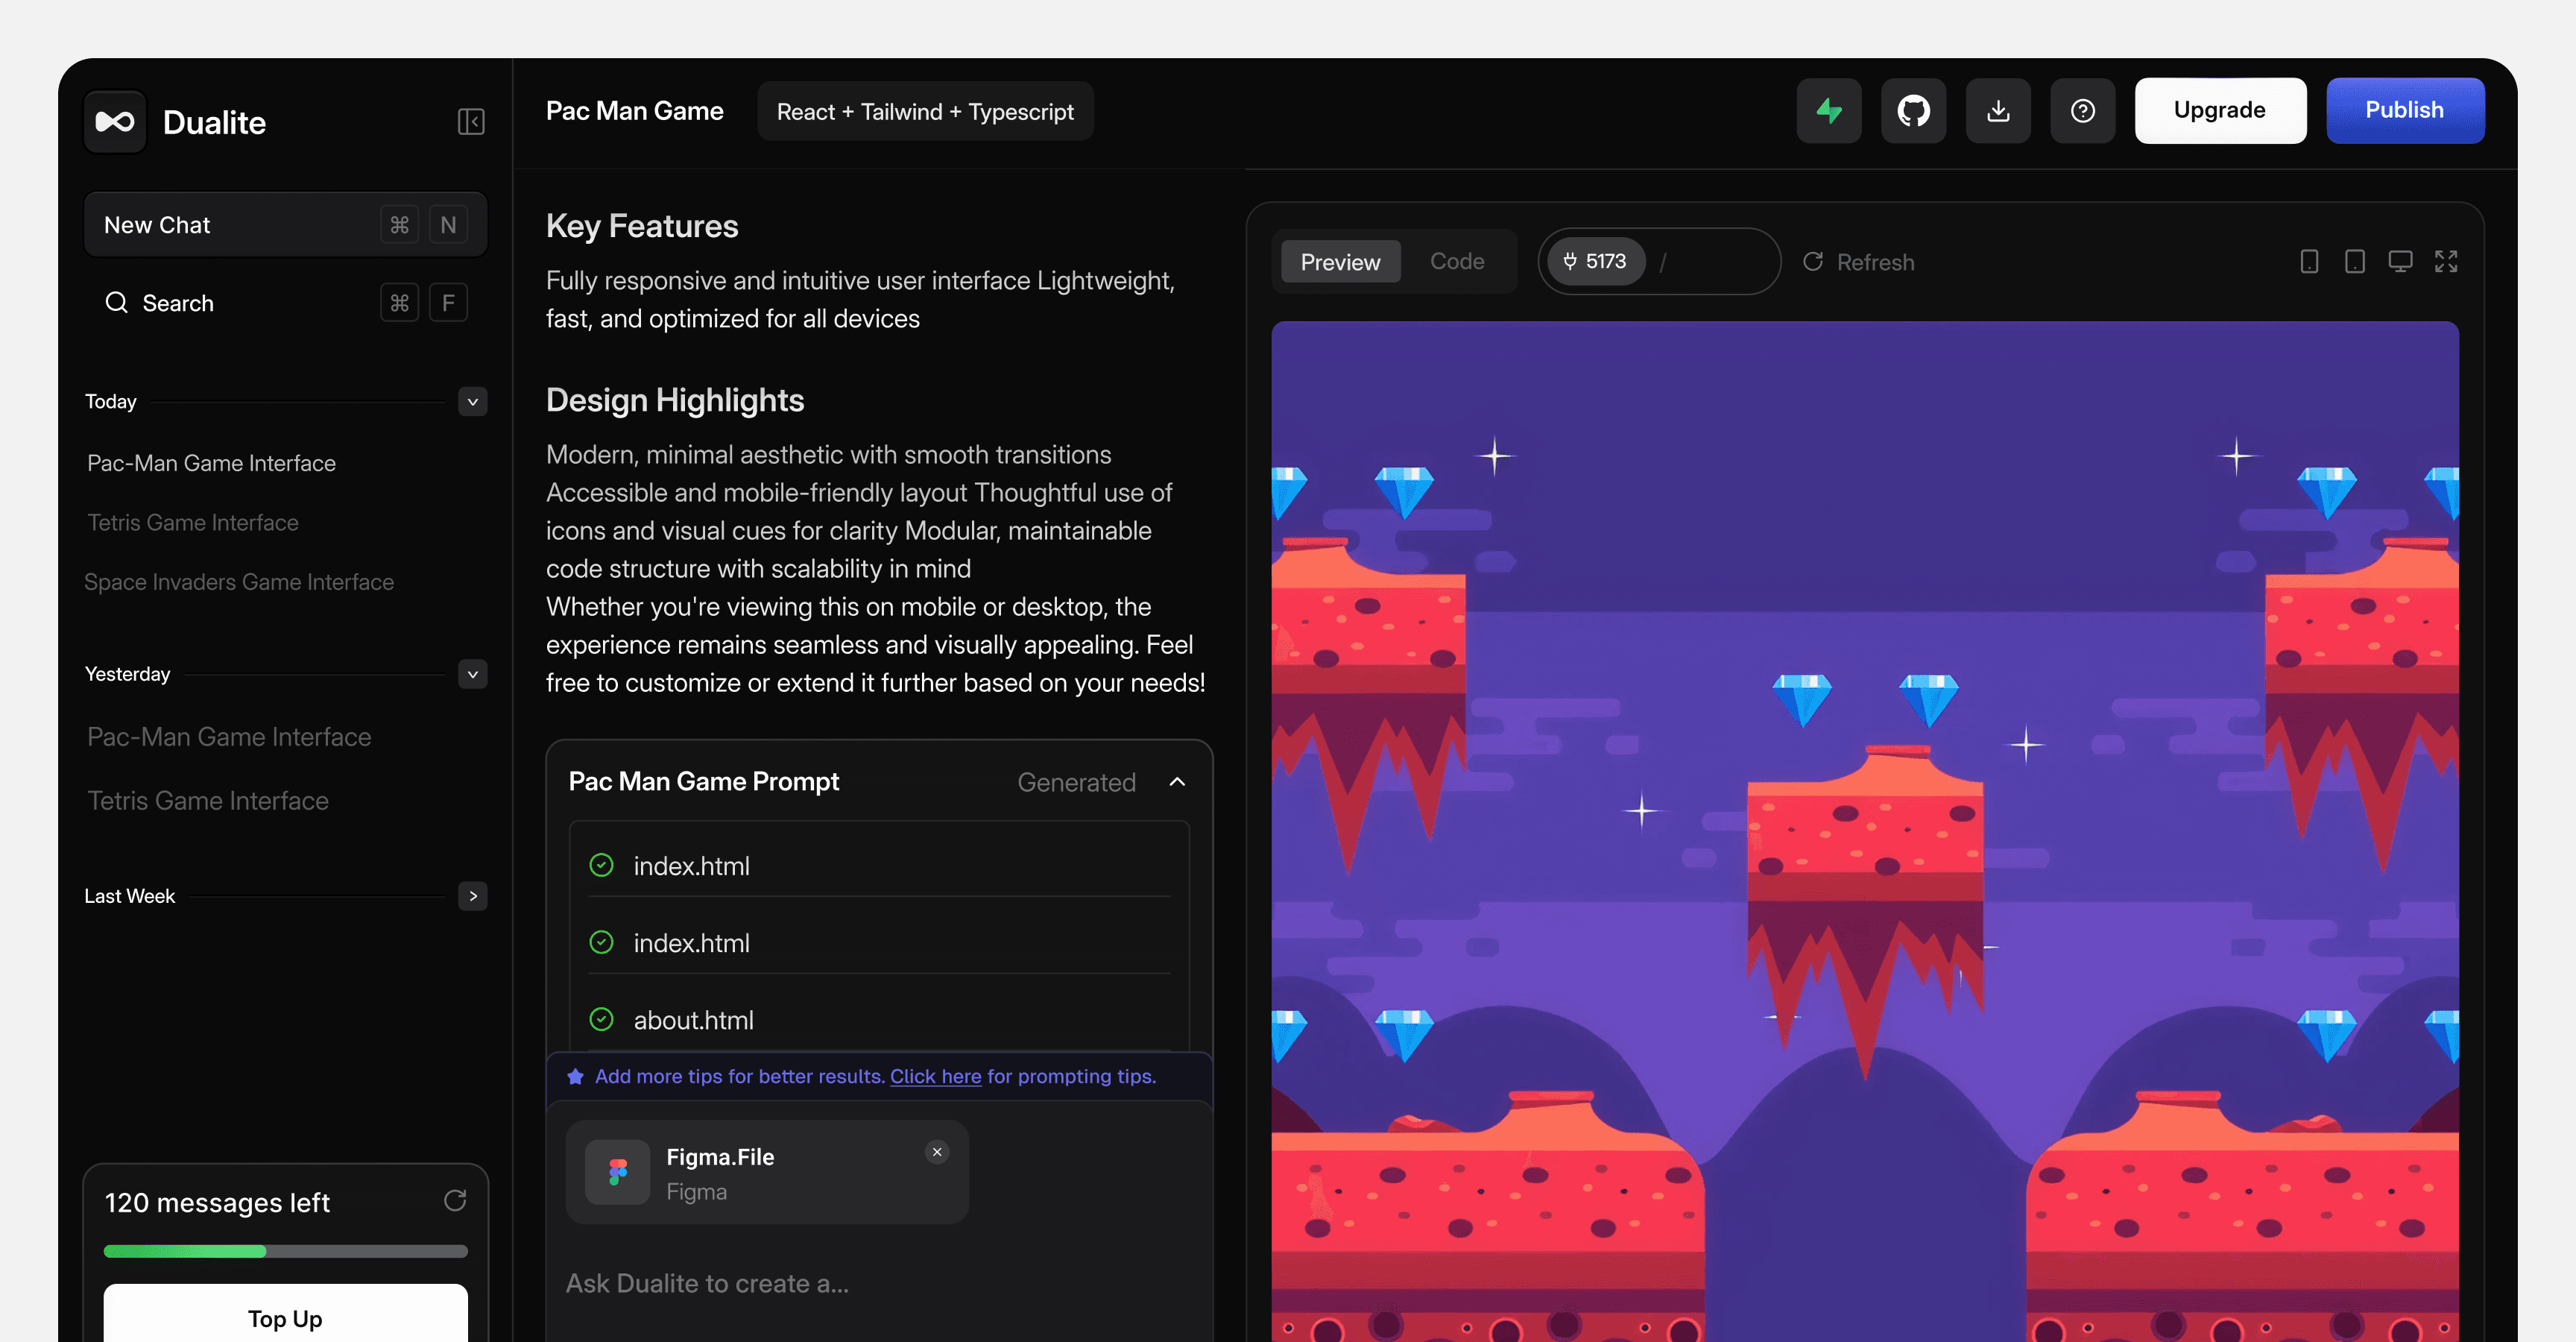Click the Publish button
This screenshot has height=1342, width=2576.
pyautogui.click(x=2404, y=110)
